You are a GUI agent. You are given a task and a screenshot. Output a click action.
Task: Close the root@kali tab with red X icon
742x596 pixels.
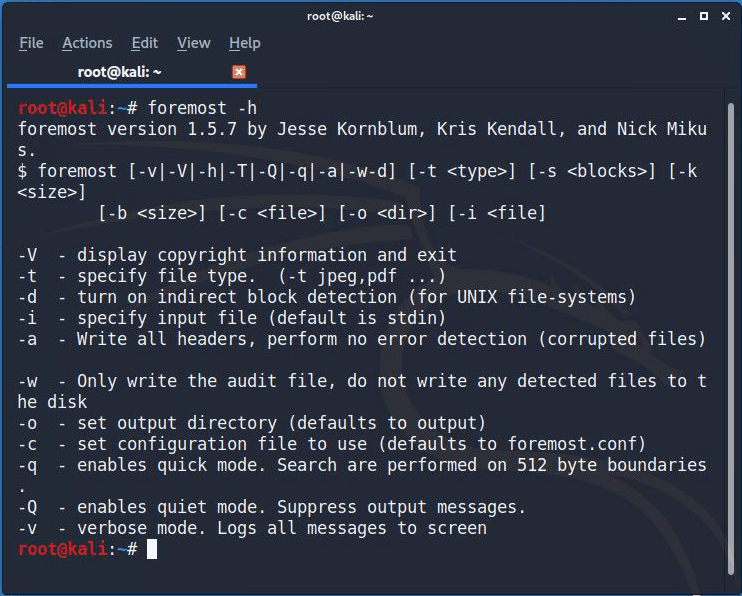click(239, 72)
